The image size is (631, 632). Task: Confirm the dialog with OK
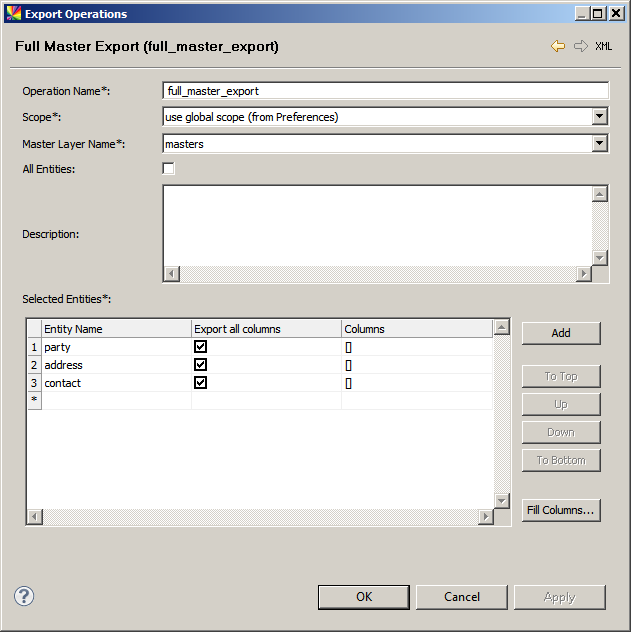(x=364, y=597)
